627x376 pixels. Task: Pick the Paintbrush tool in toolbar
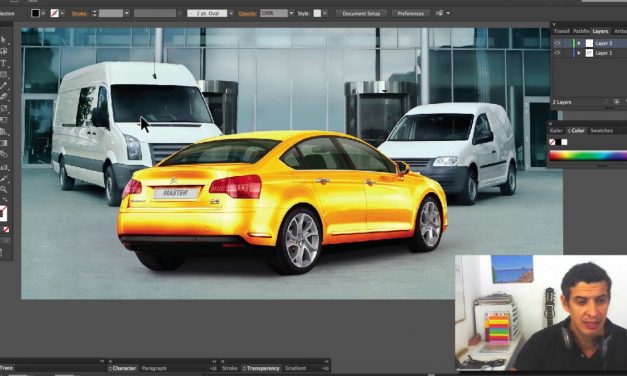pos(3,85)
